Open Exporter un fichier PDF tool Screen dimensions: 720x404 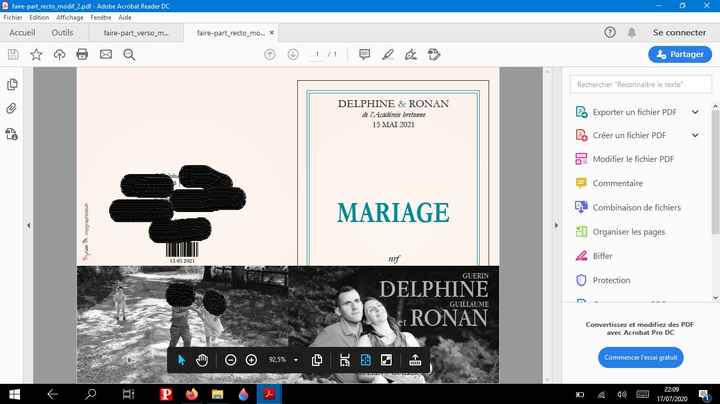(x=635, y=112)
